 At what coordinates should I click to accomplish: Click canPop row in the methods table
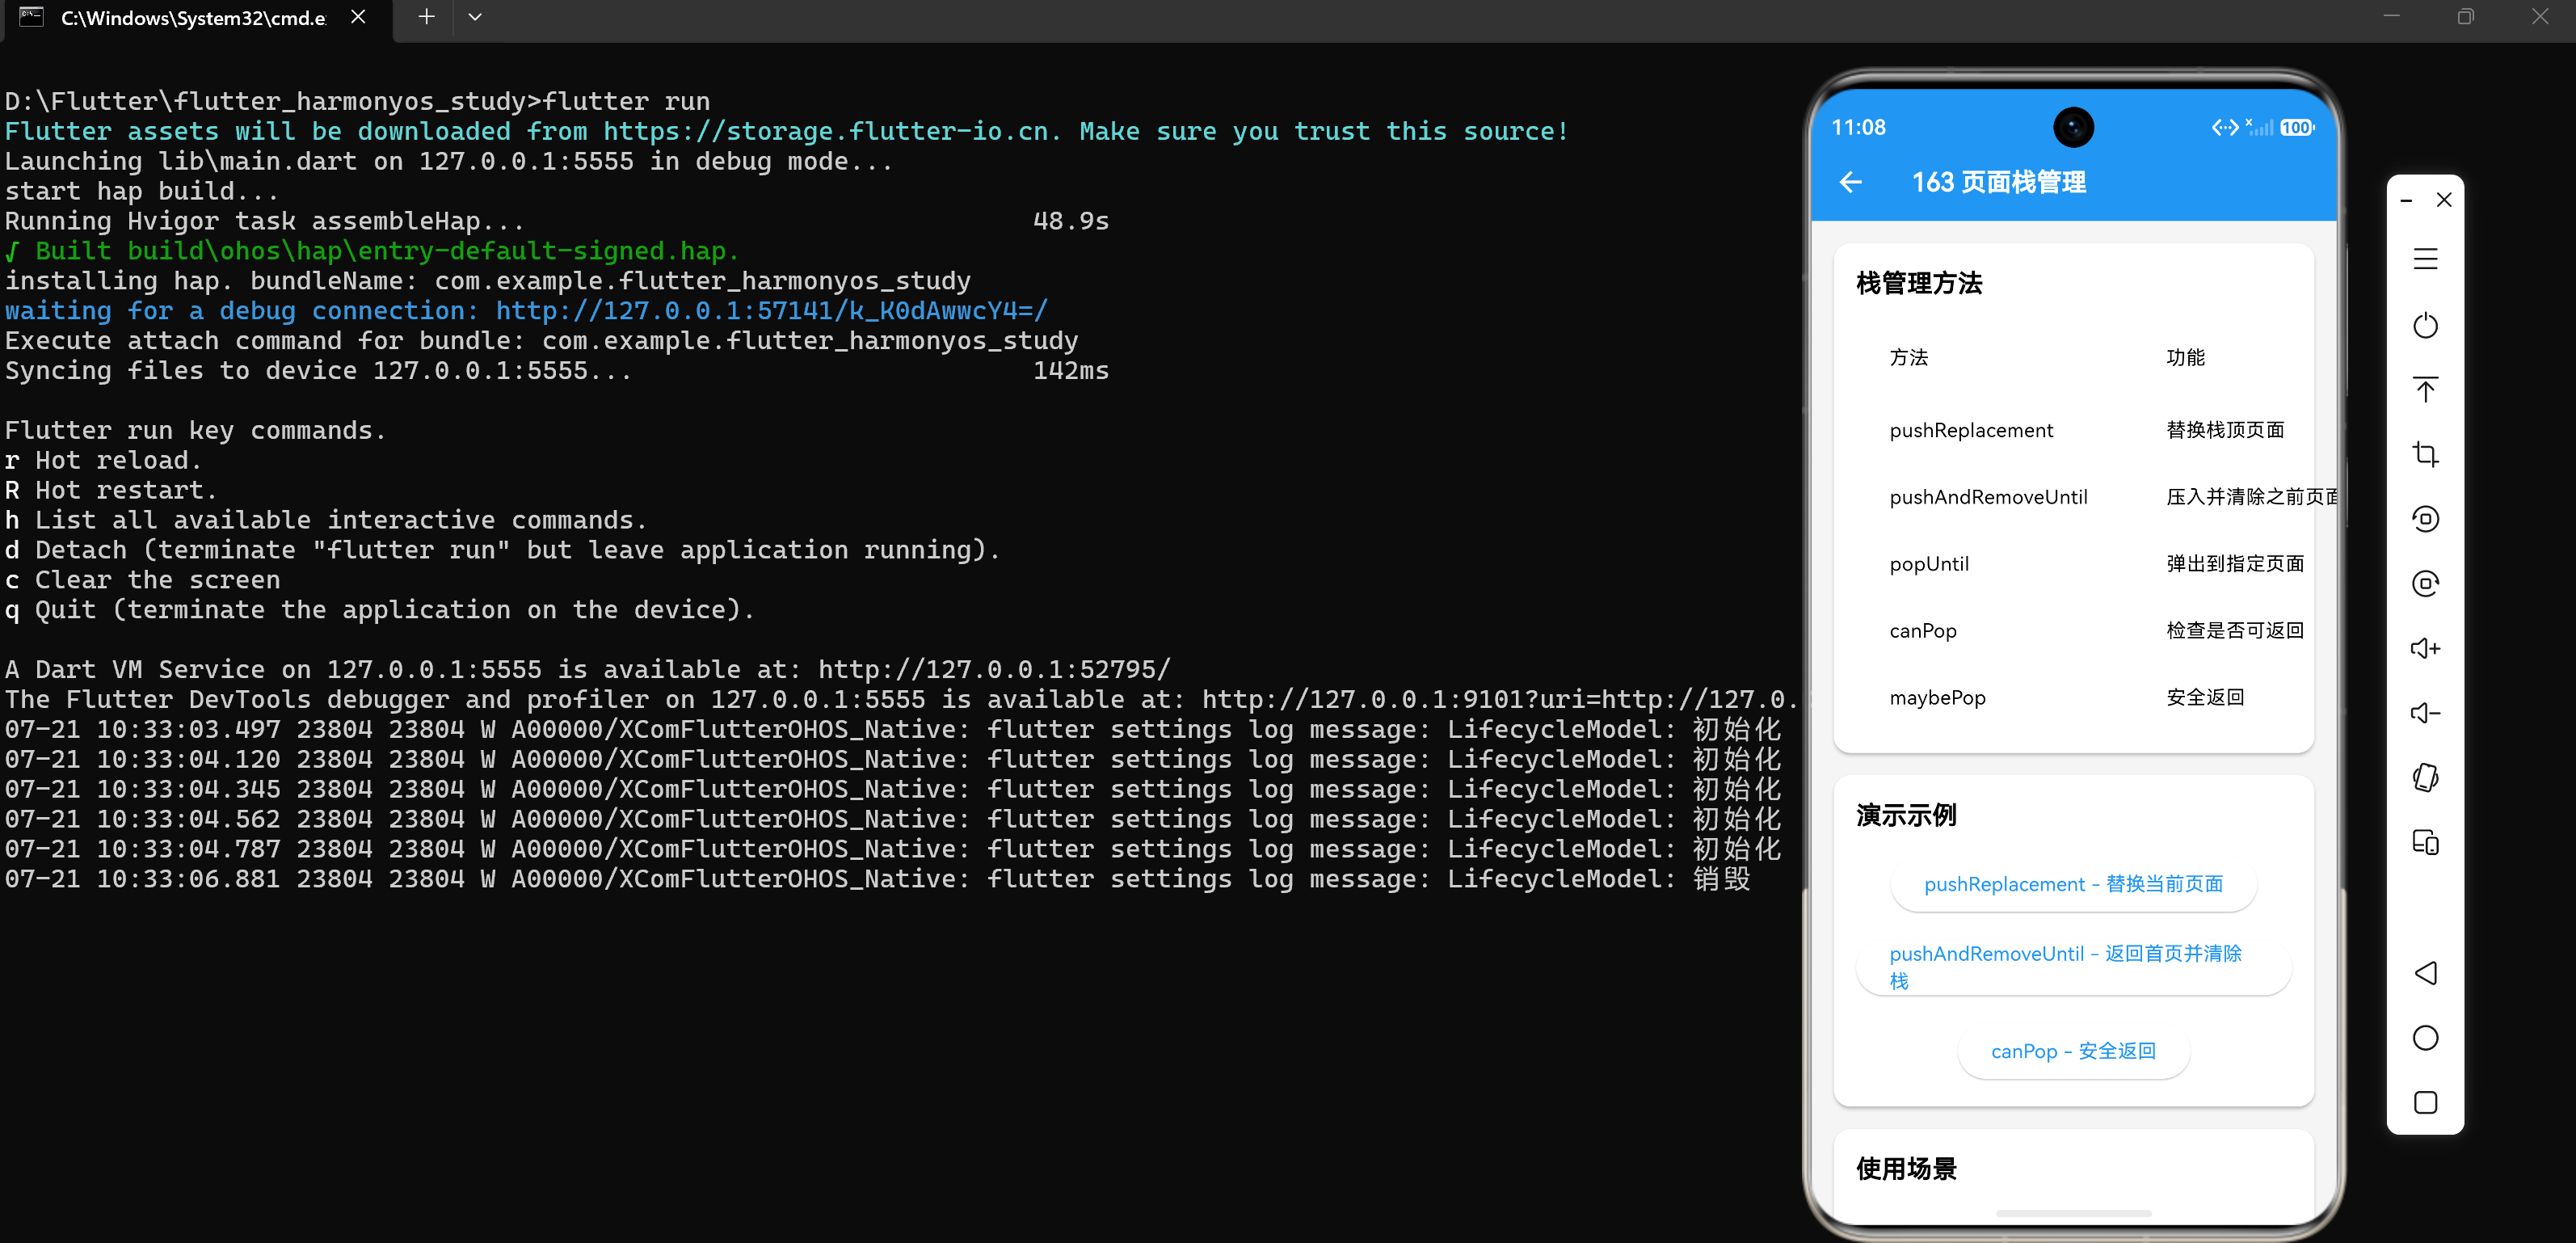point(2073,631)
